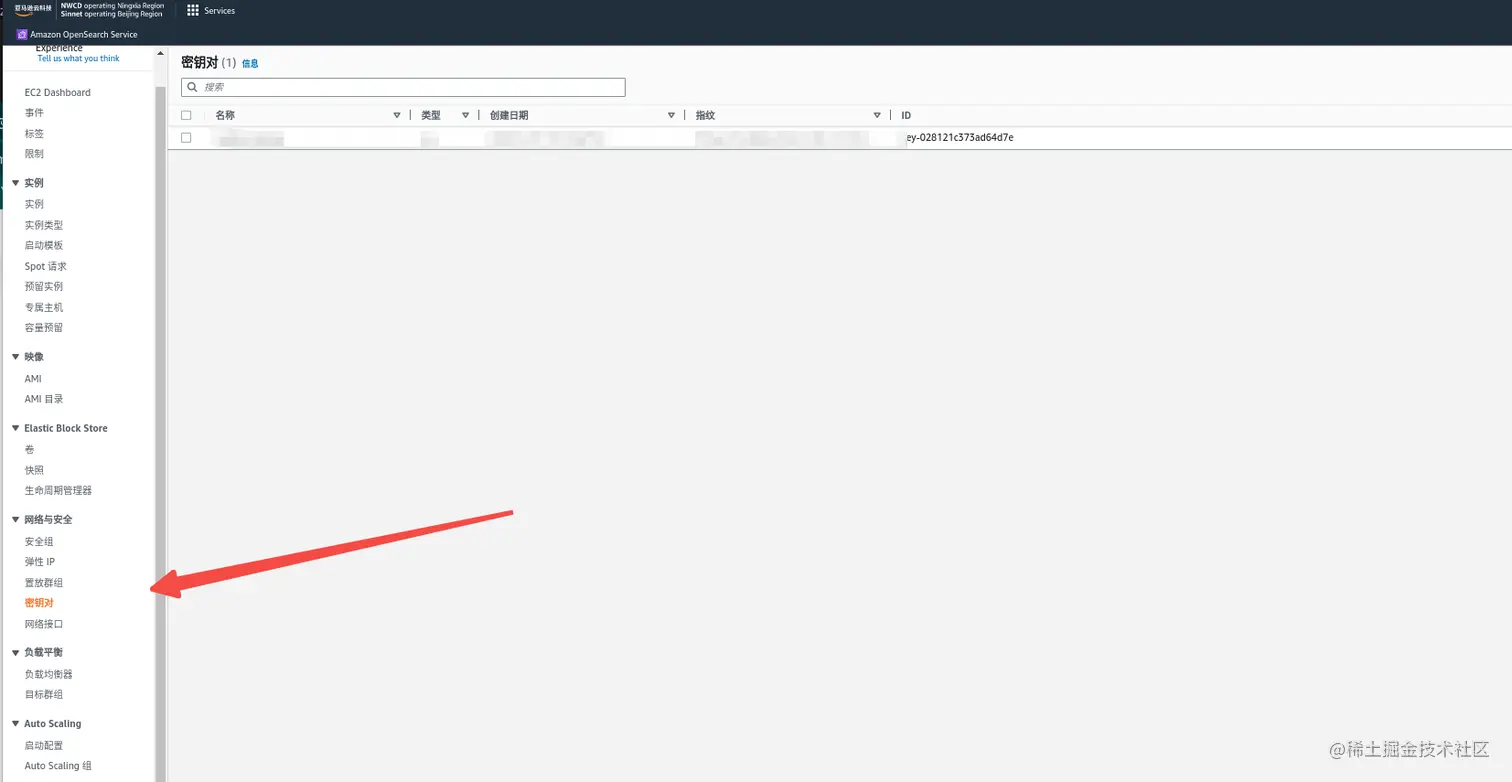
Task: Open AMI 目录 in the sidebar
Action: [43, 399]
